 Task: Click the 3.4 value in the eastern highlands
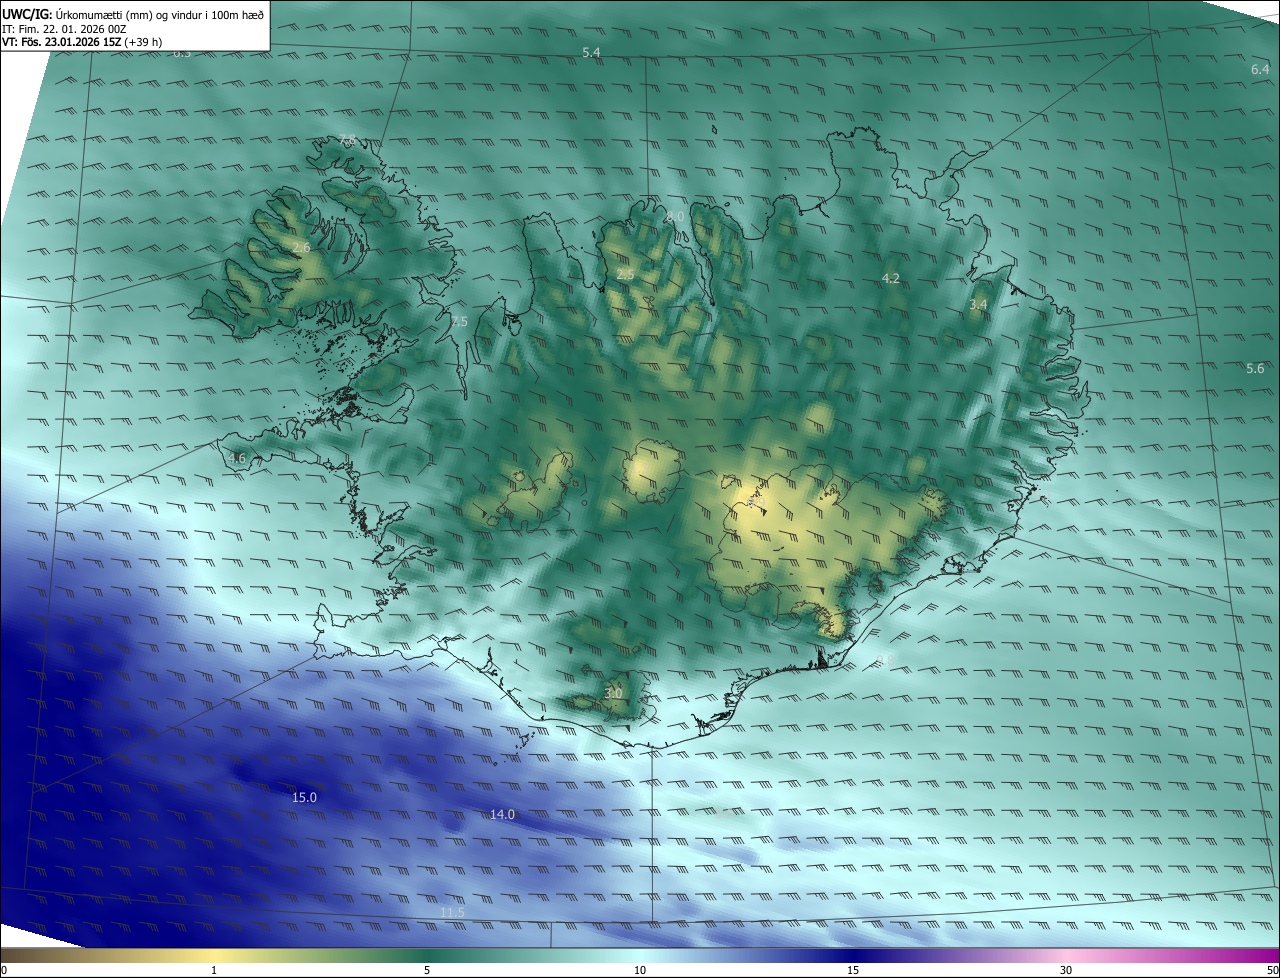[979, 304]
